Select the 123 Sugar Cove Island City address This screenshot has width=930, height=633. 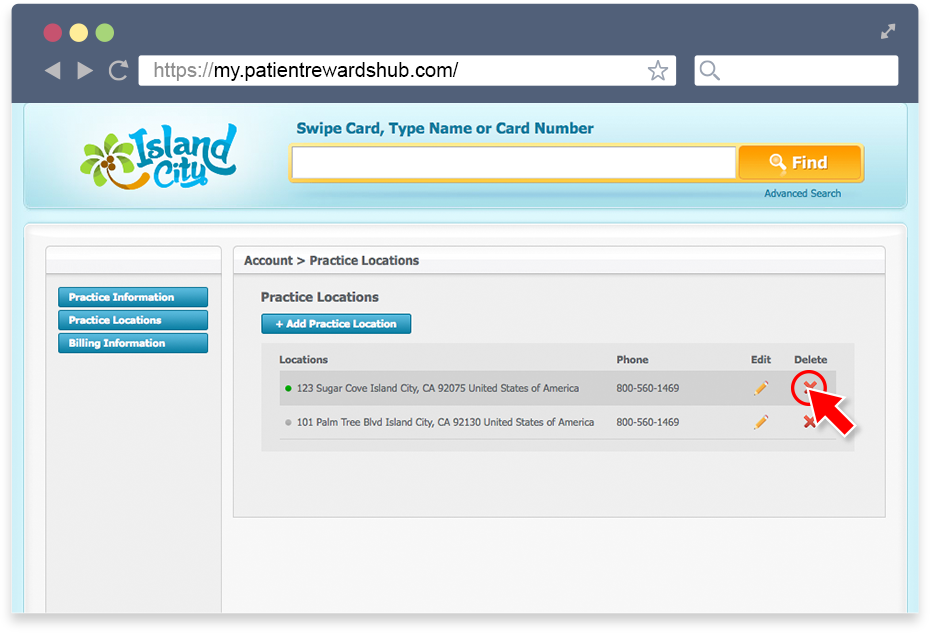438,389
